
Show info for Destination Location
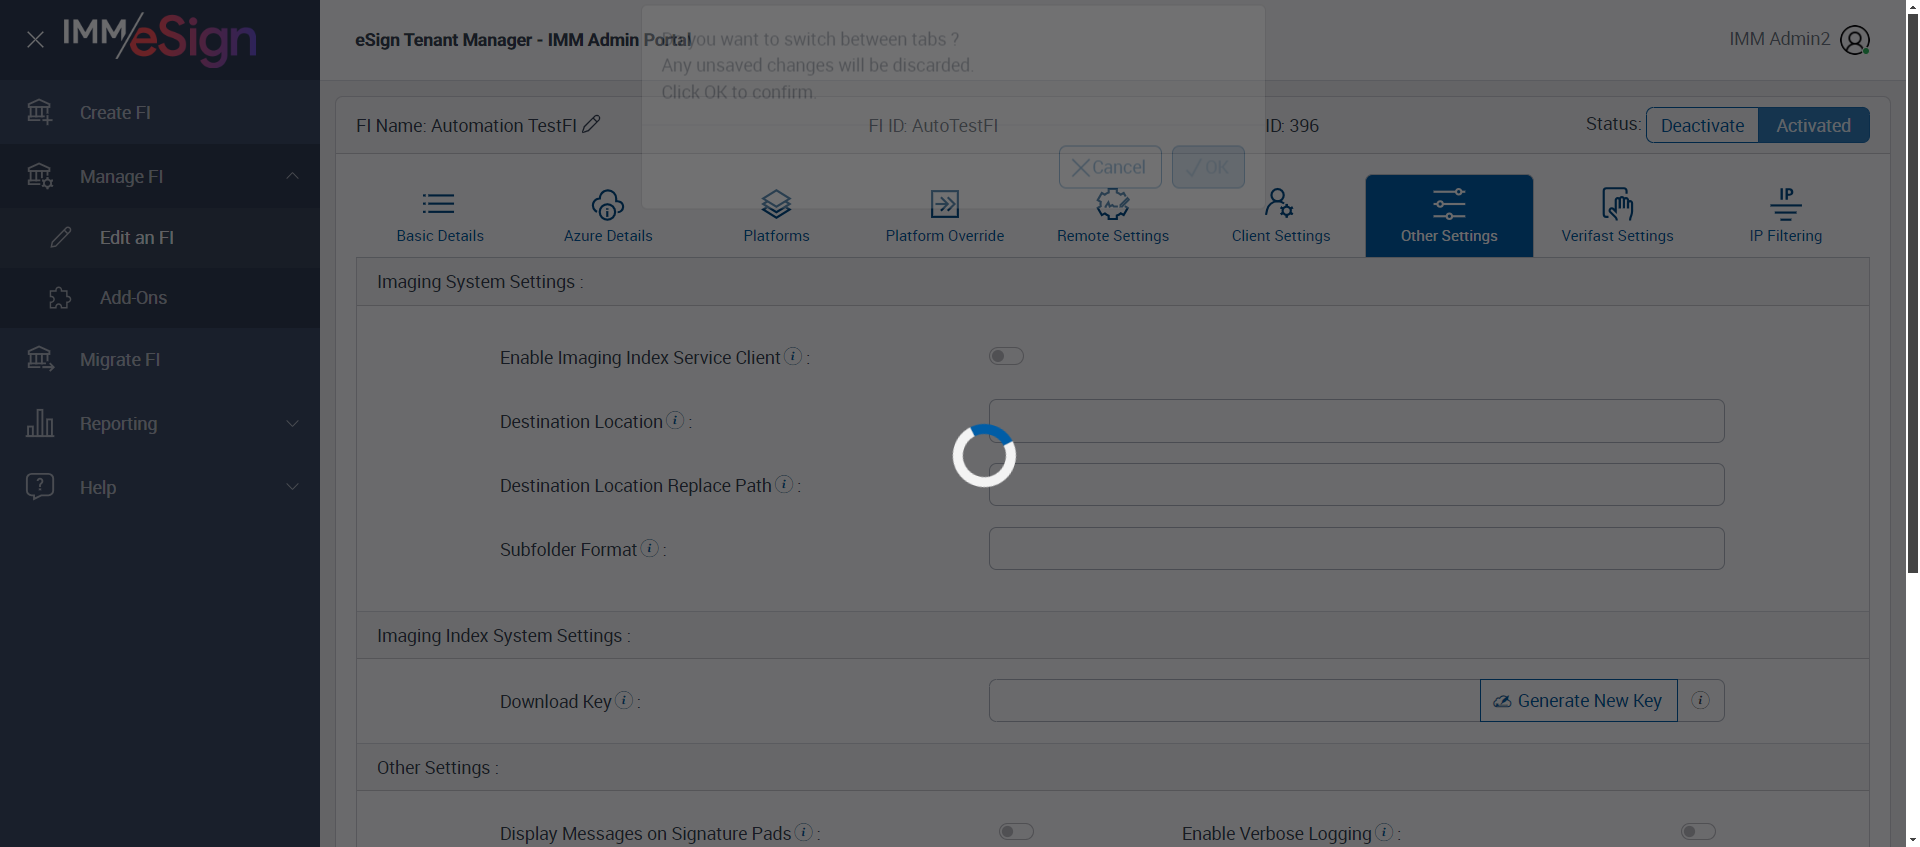[x=675, y=420]
